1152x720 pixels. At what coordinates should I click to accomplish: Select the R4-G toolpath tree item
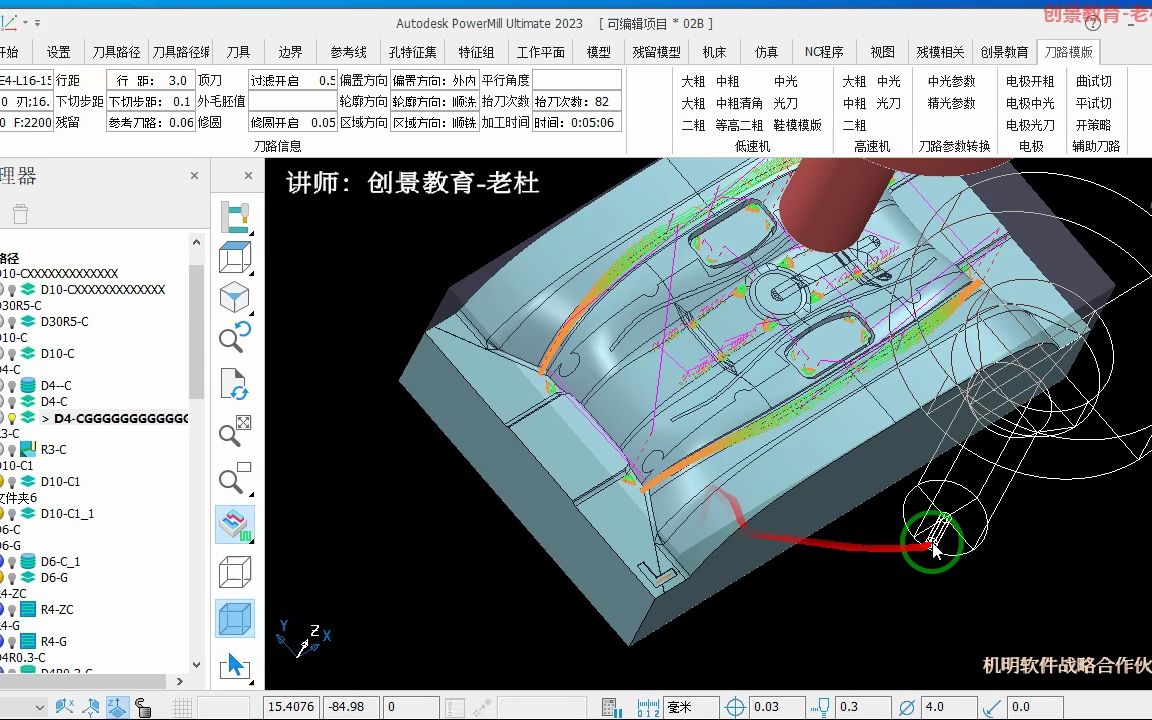coord(54,641)
